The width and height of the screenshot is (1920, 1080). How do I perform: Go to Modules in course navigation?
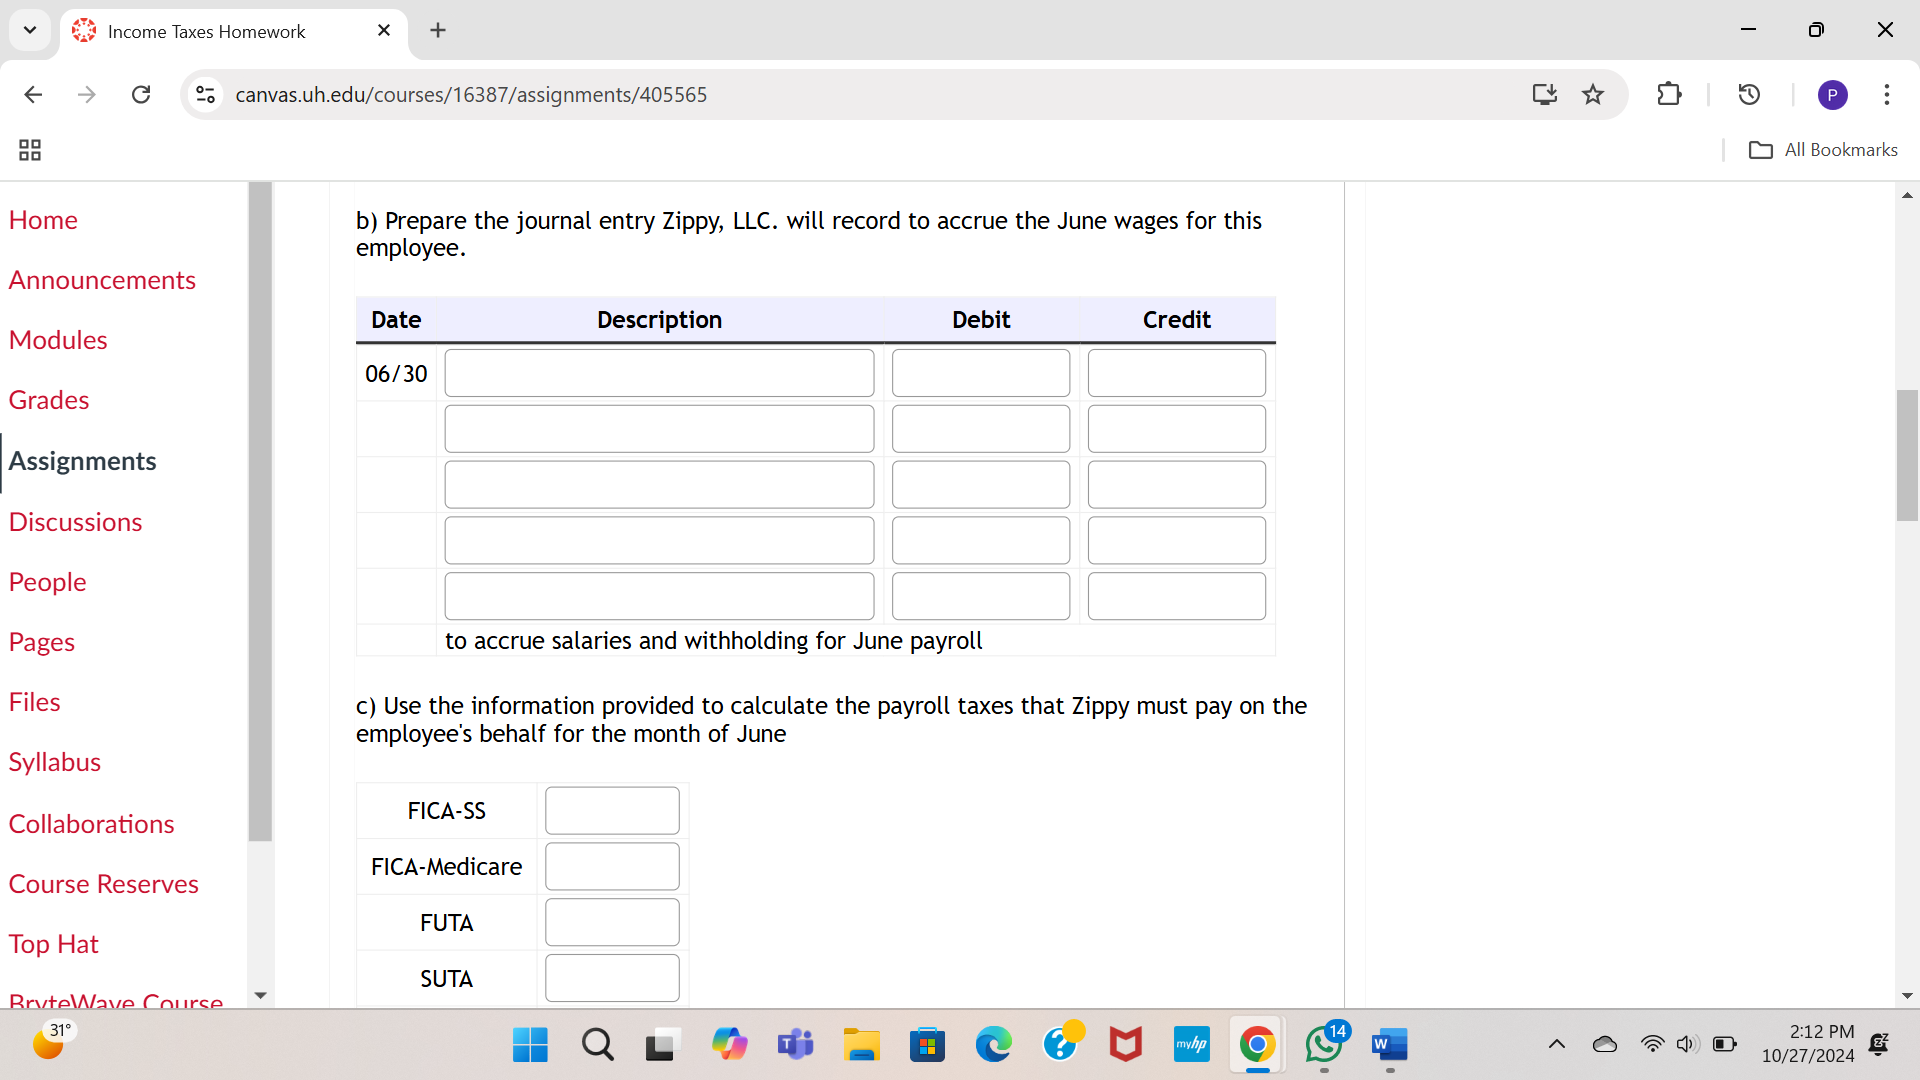coord(58,340)
